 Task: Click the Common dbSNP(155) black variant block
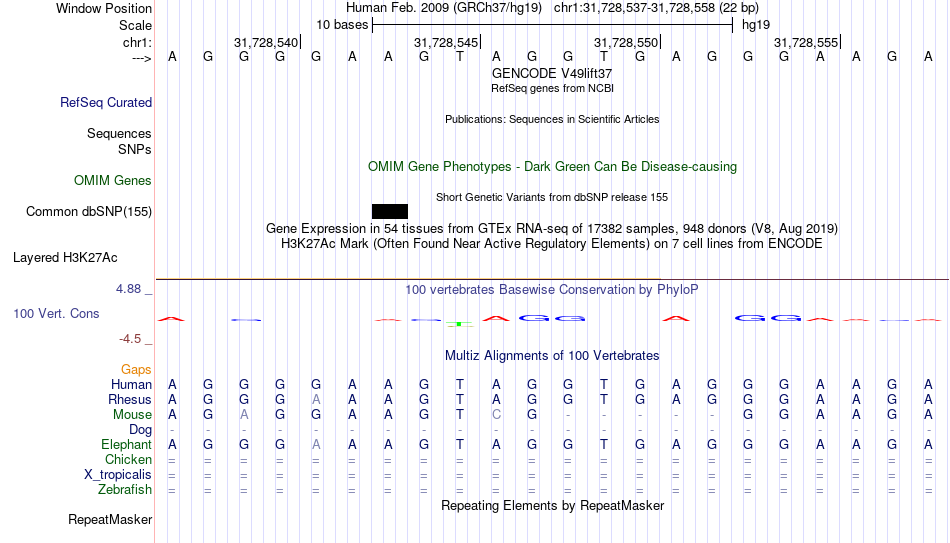click(390, 212)
